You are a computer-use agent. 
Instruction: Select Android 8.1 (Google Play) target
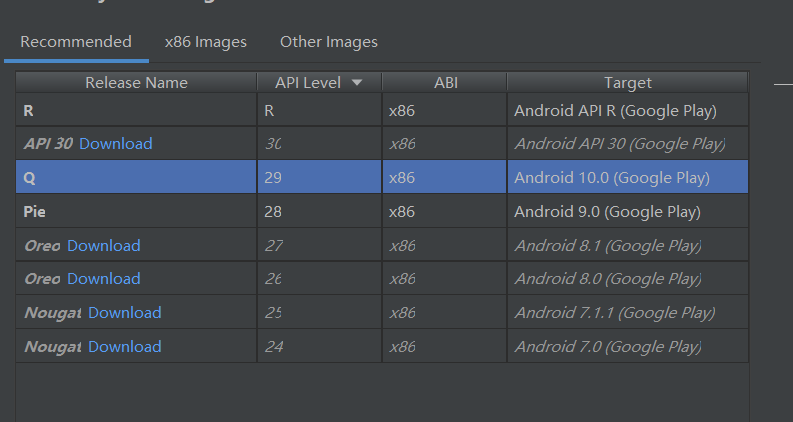click(628, 245)
